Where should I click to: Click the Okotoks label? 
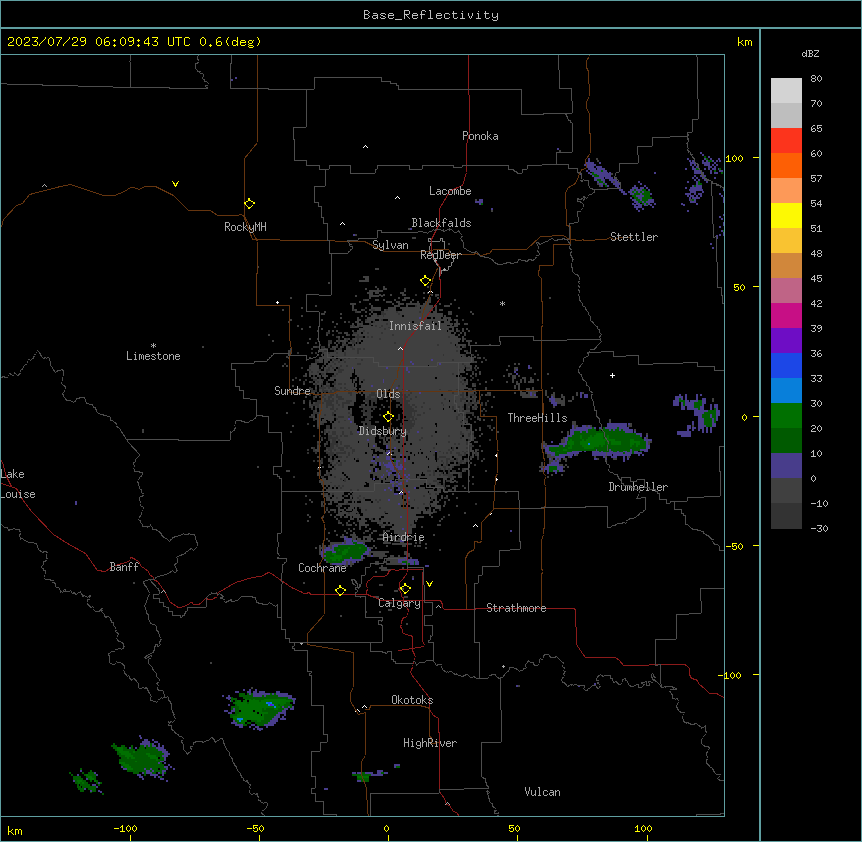412,700
